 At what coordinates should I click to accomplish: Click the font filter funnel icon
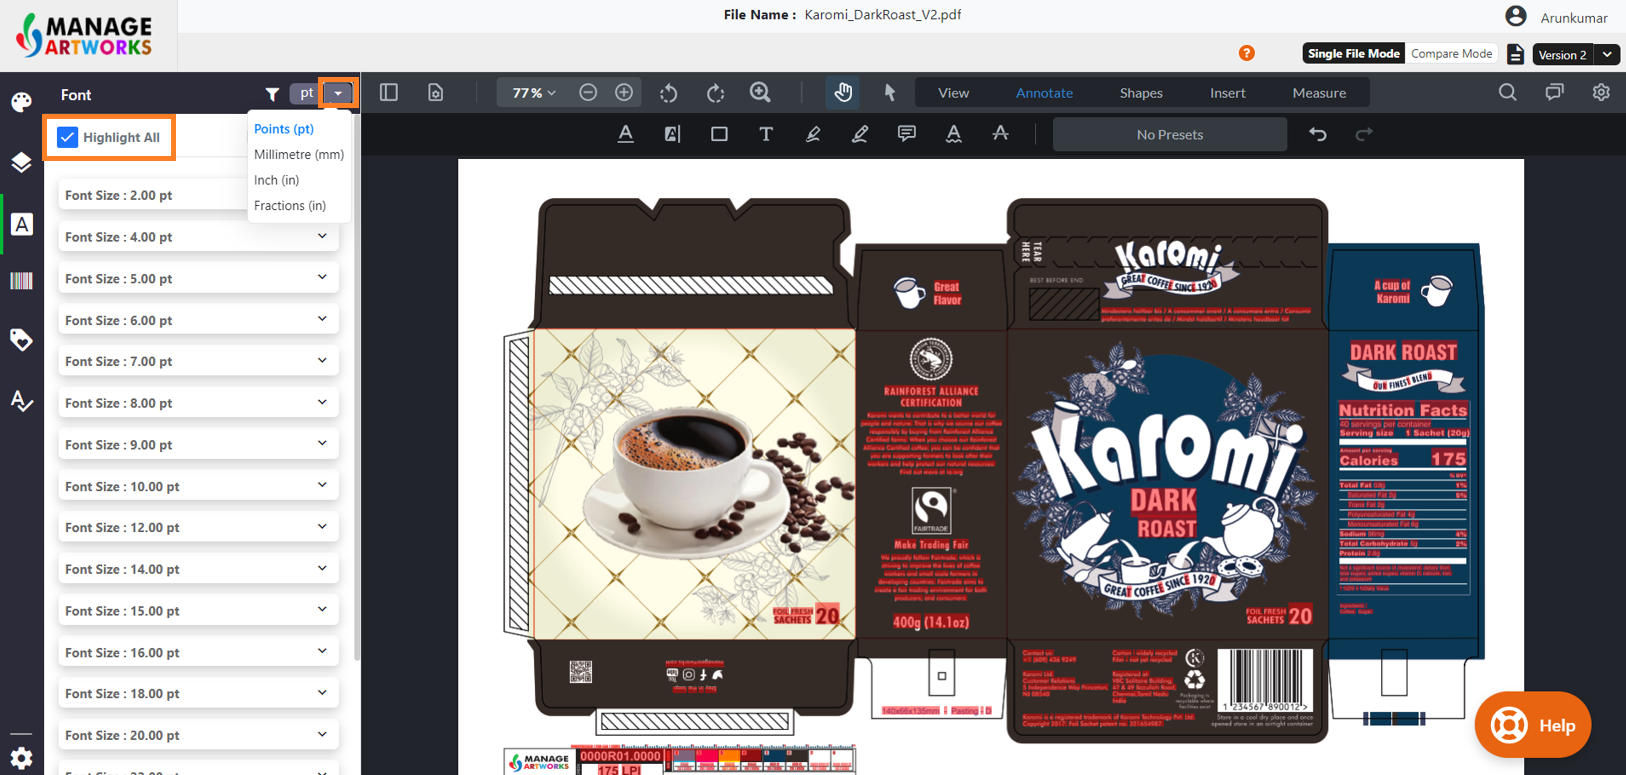tap(272, 94)
